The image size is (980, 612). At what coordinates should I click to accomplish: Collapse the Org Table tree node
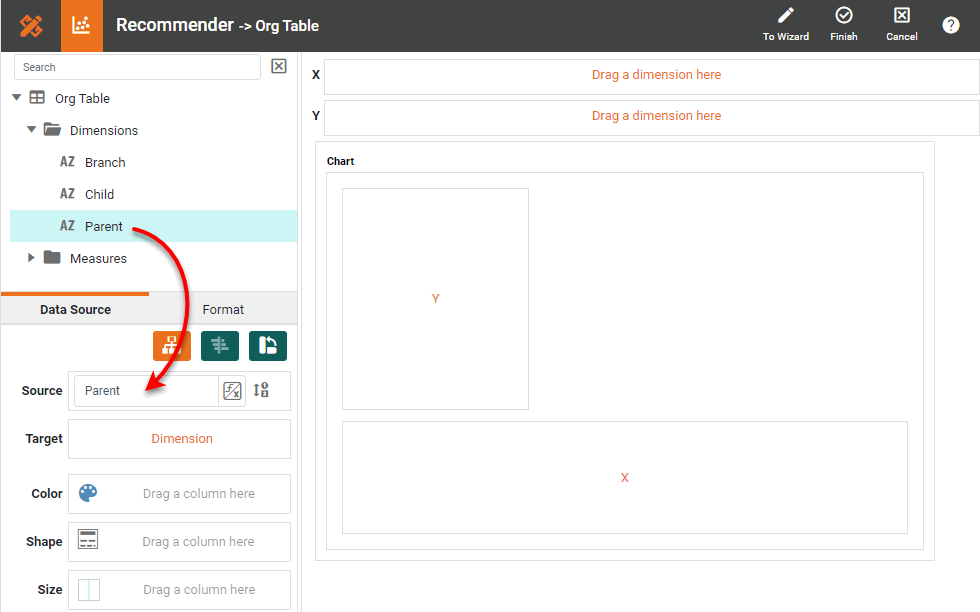(17, 98)
